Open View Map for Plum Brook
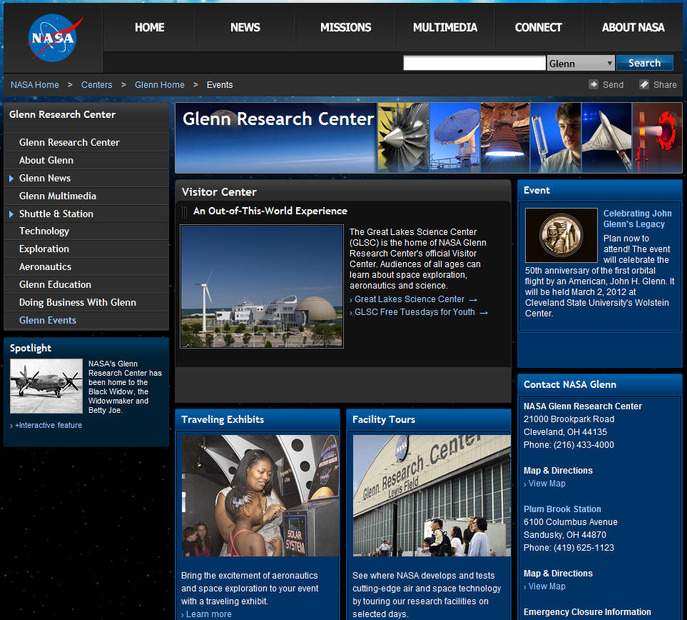This screenshot has width=687, height=620. (x=547, y=586)
